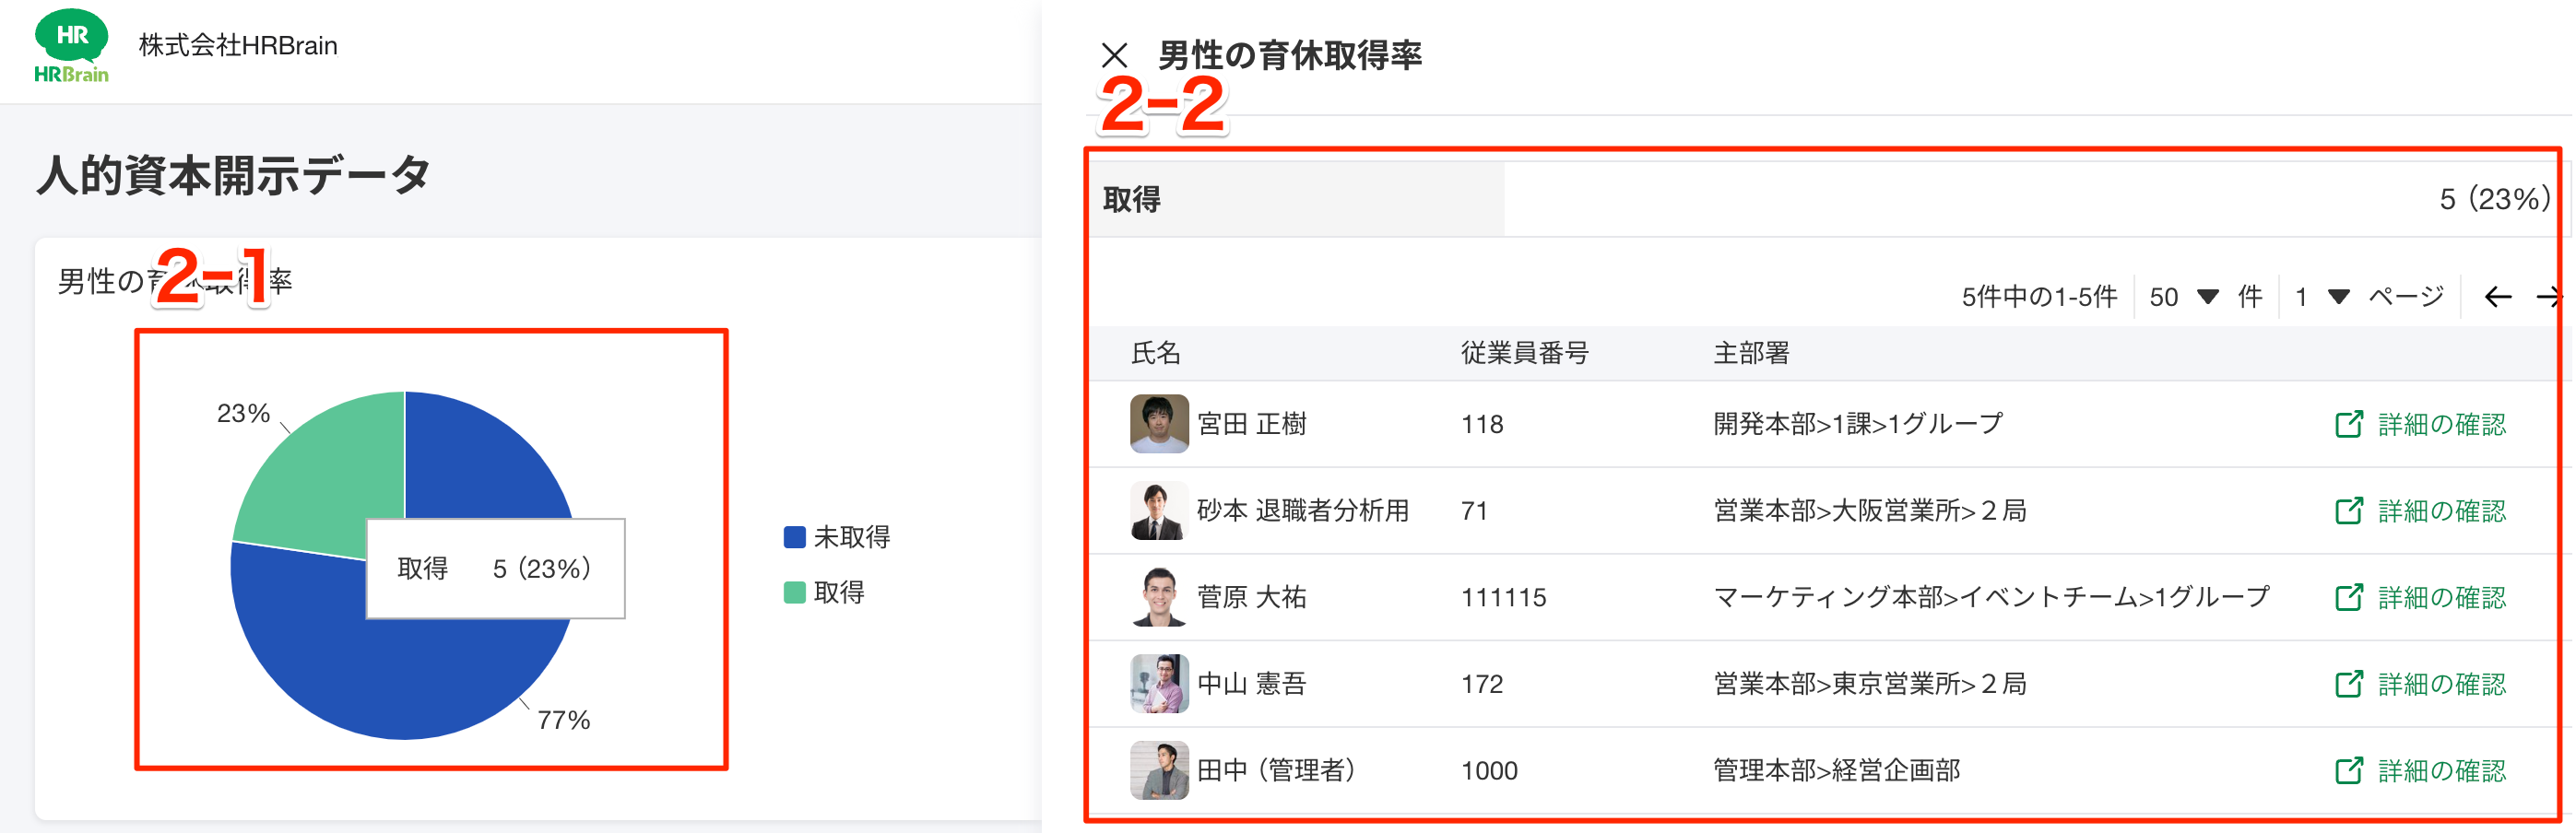
Task: Sort by 主部署 column header
Action: (x=1751, y=353)
